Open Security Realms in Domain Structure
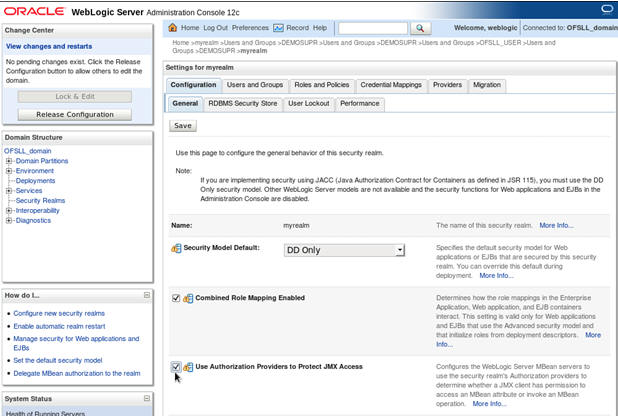This screenshot has width=618, height=416. click(x=40, y=200)
